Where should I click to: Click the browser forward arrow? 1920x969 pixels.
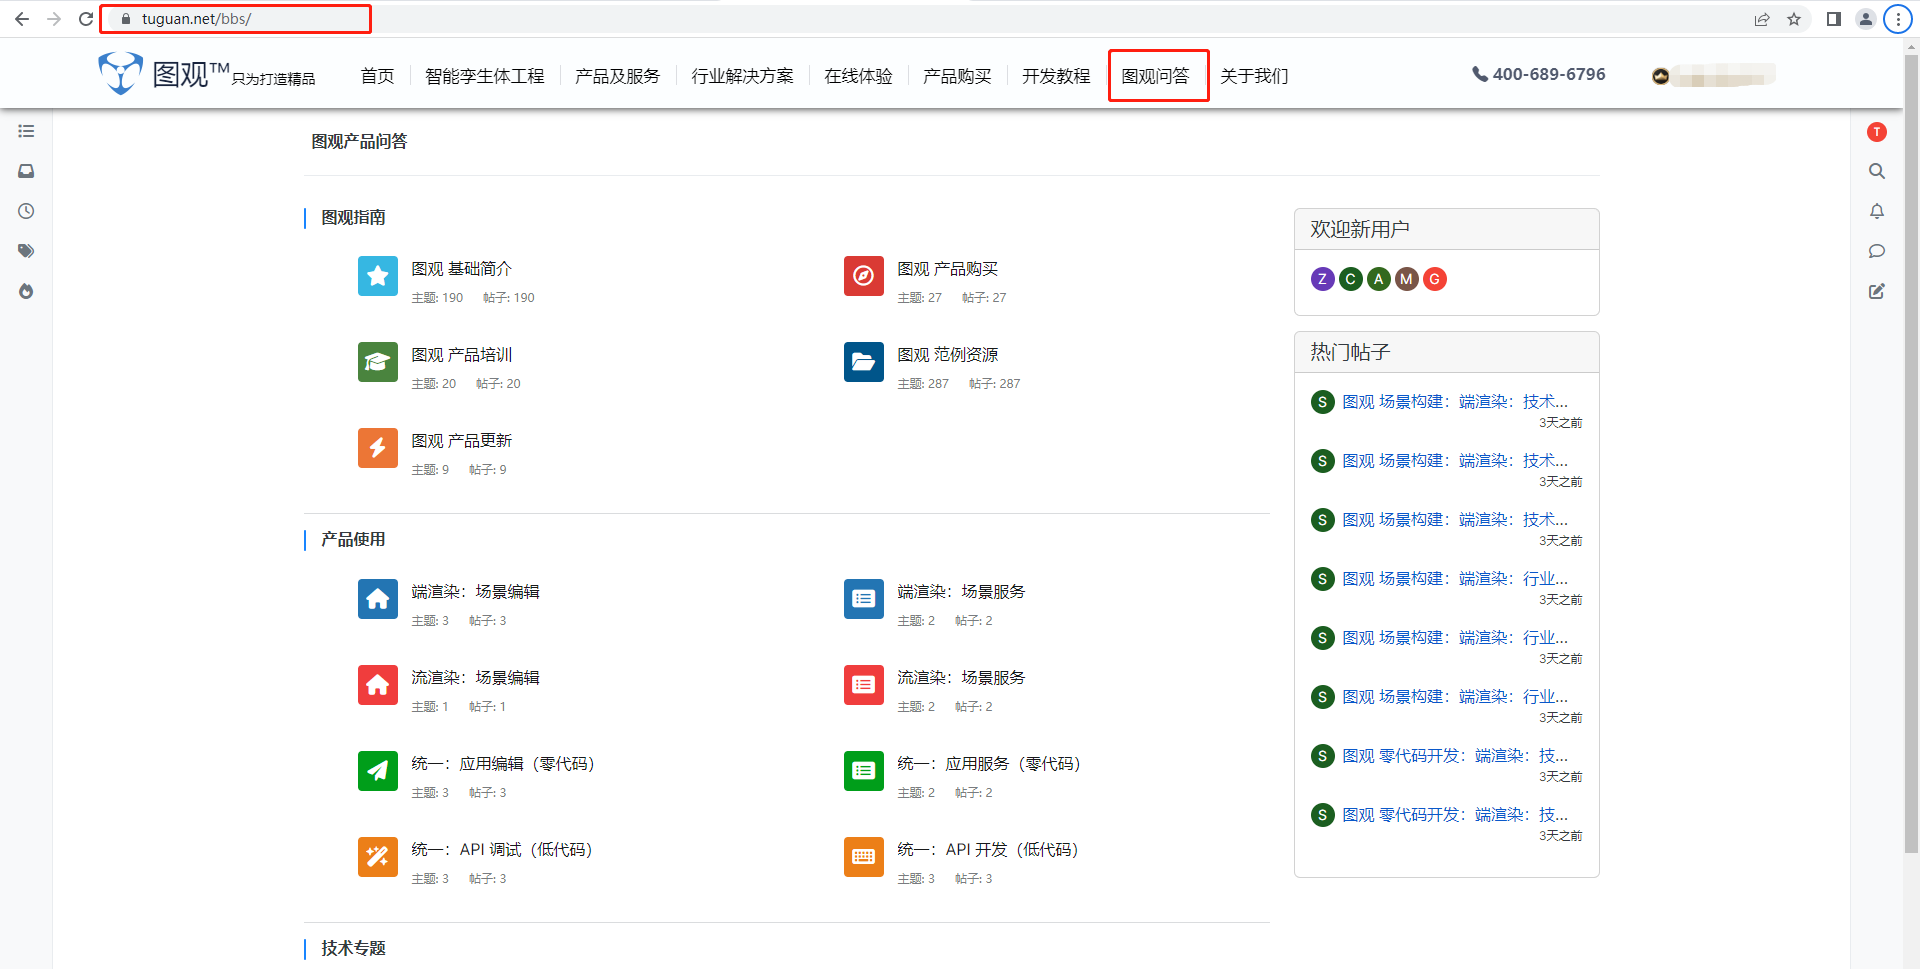point(54,19)
